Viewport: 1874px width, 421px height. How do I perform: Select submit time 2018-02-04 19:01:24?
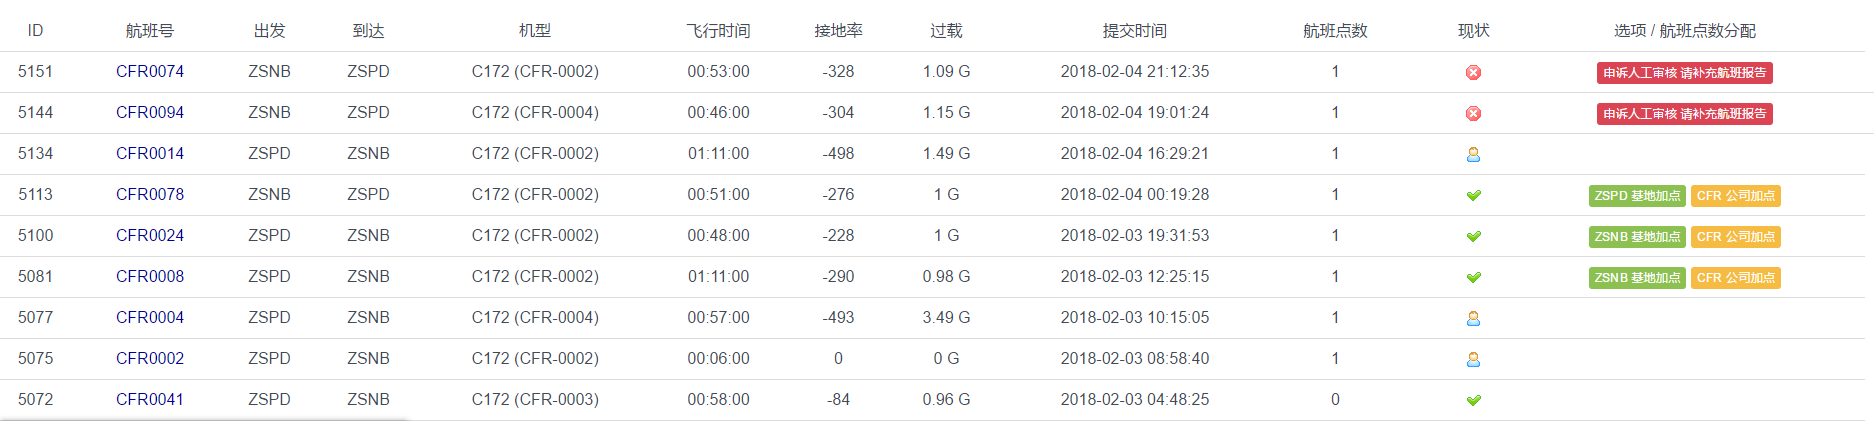pos(1135,112)
